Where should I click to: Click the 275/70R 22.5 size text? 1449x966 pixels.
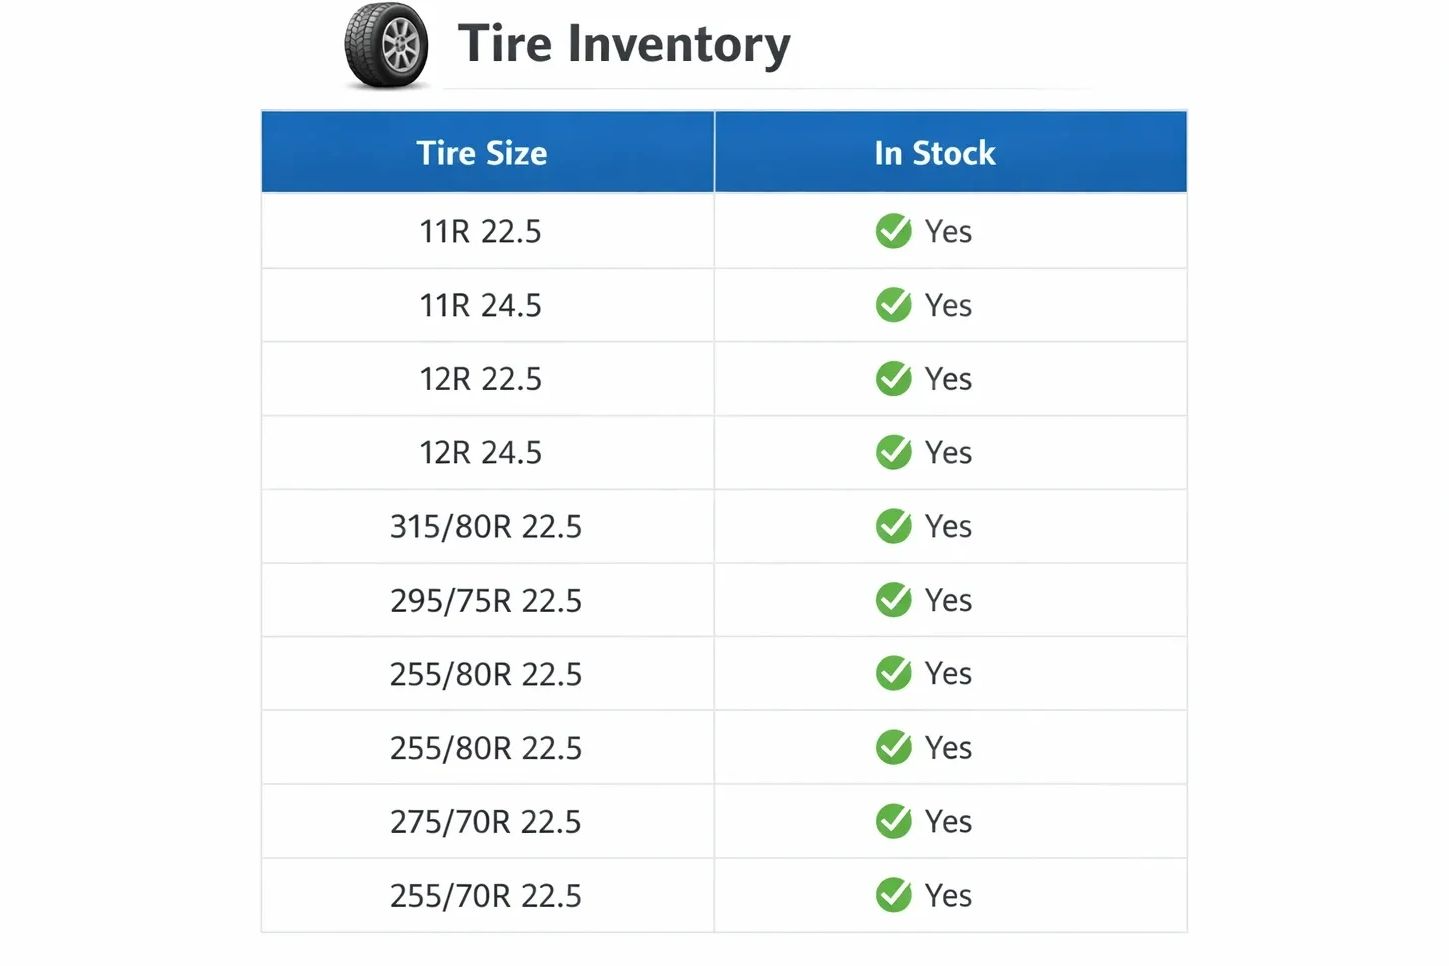pyautogui.click(x=486, y=821)
